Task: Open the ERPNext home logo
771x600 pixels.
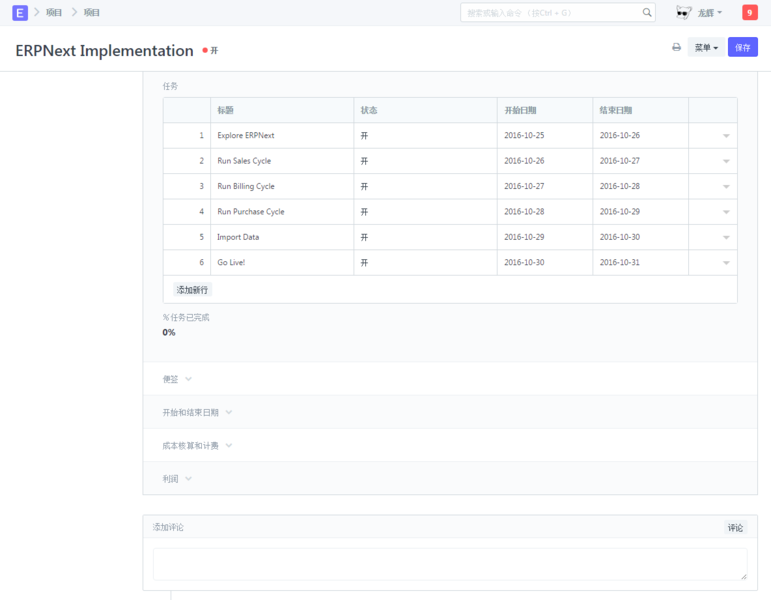Action: (x=20, y=13)
